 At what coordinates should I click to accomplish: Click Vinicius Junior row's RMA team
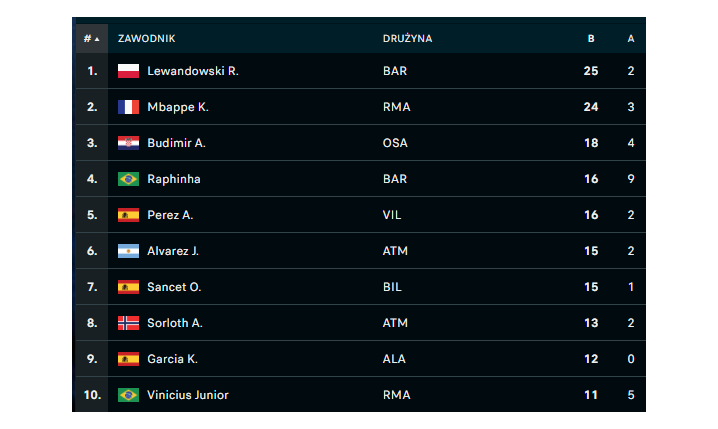coord(397,395)
